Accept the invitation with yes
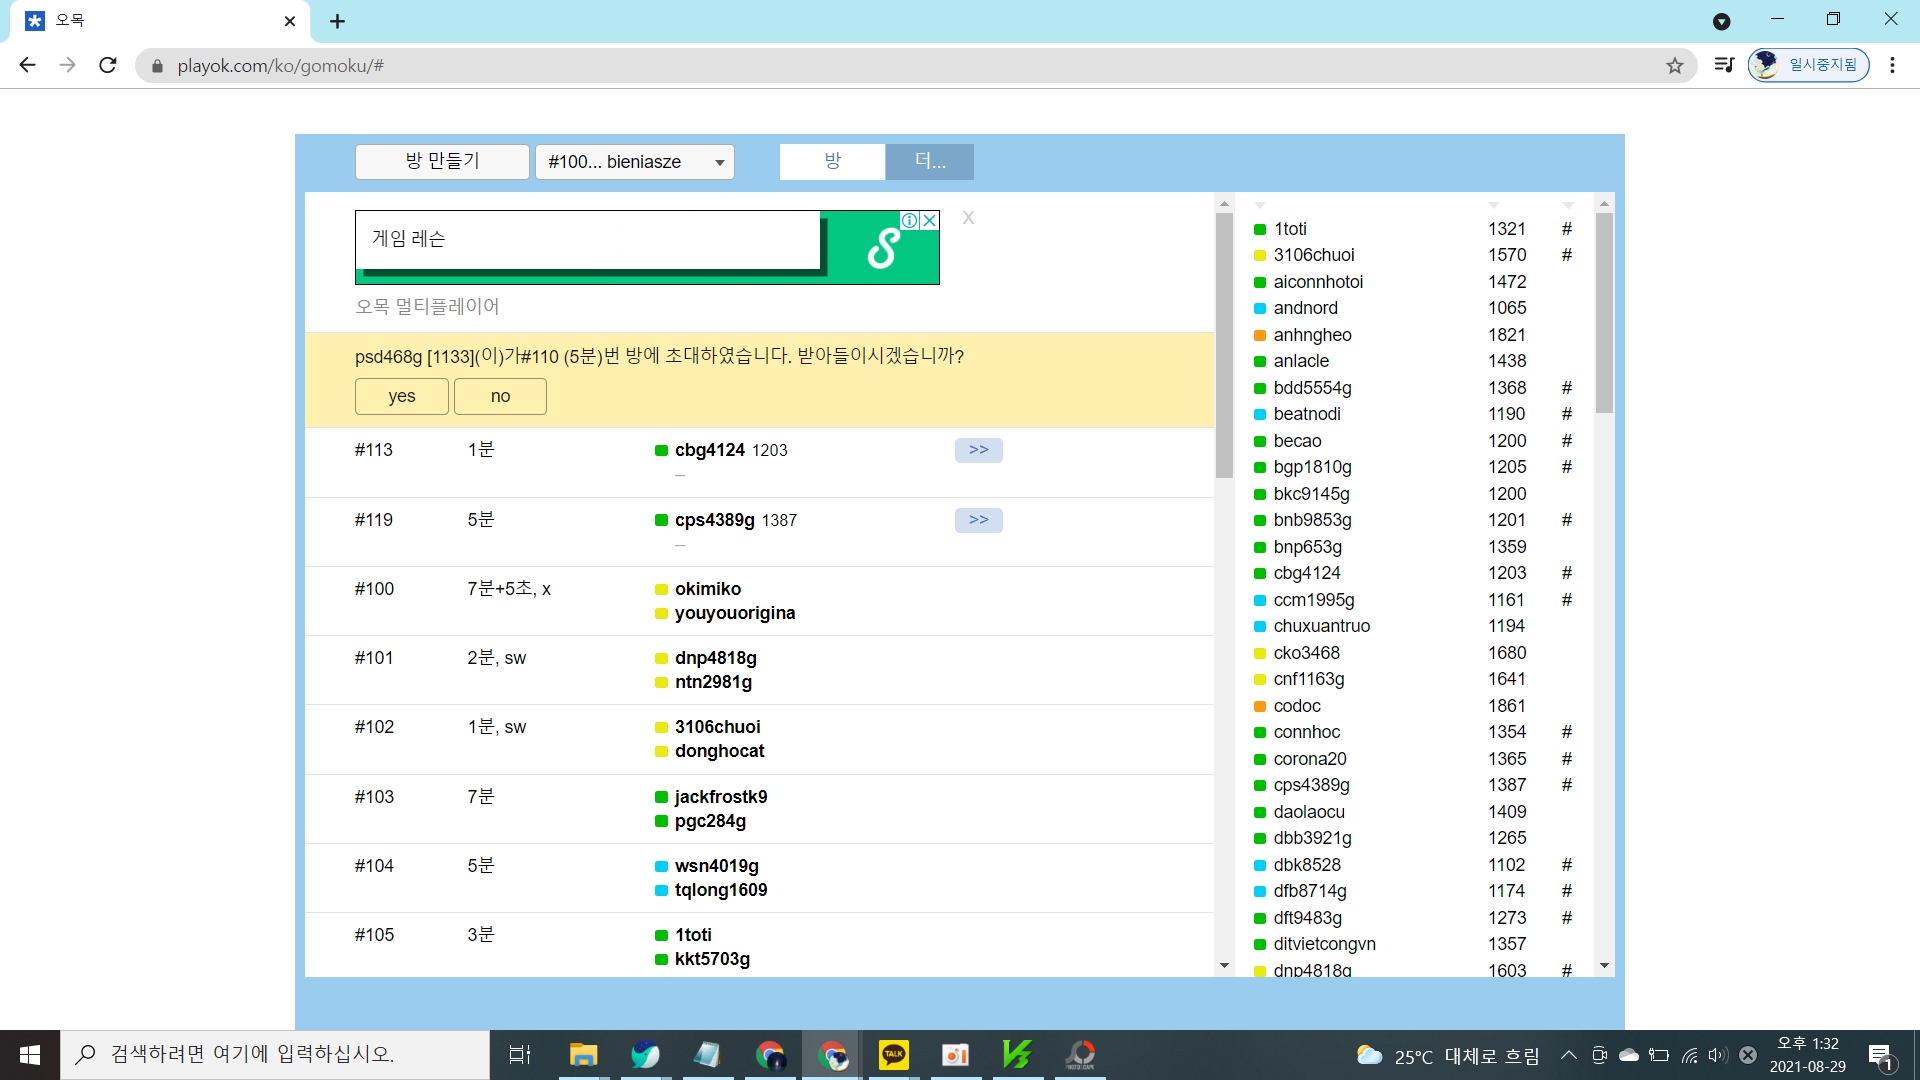Viewport: 1920px width, 1080px height. [401, 396]
